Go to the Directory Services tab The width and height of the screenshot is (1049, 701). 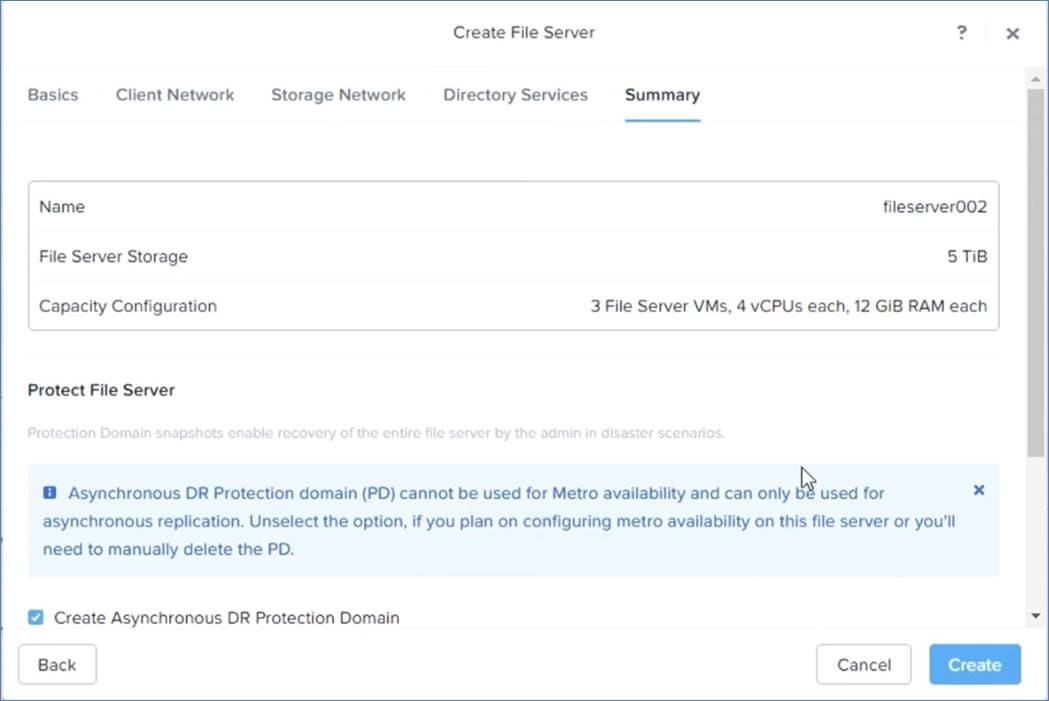(x=515, y=95)
